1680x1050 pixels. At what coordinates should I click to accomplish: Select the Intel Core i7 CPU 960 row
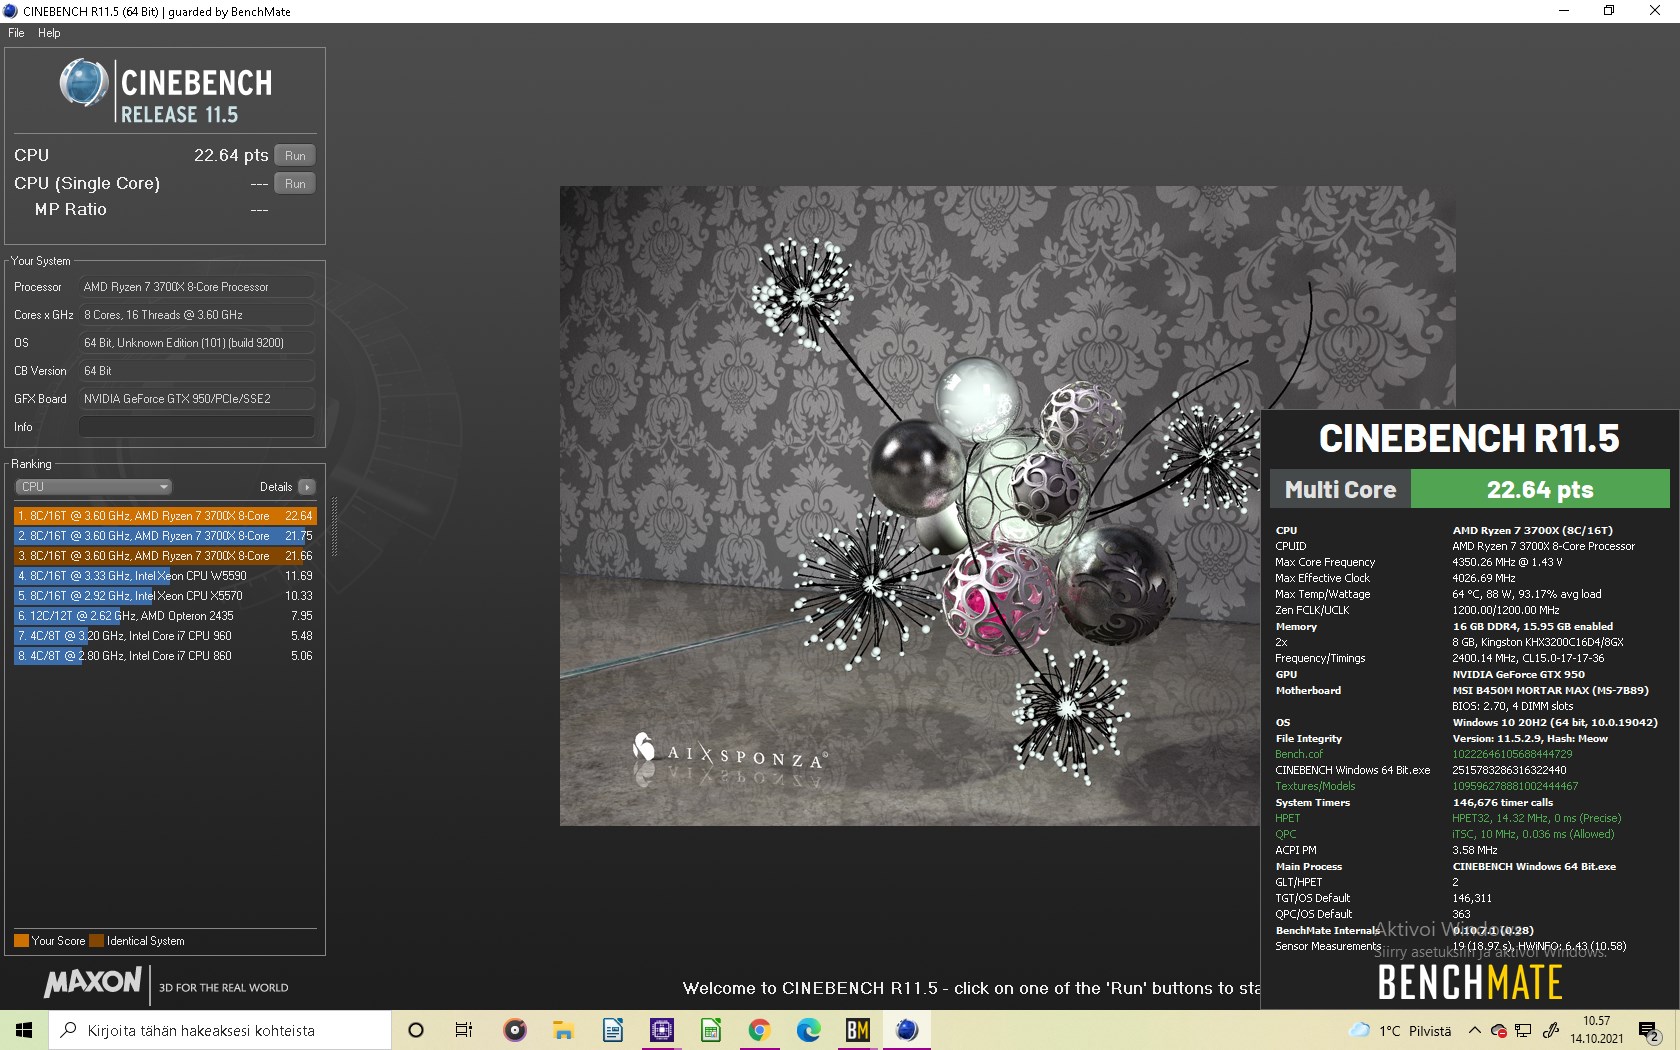click(165, 636)
